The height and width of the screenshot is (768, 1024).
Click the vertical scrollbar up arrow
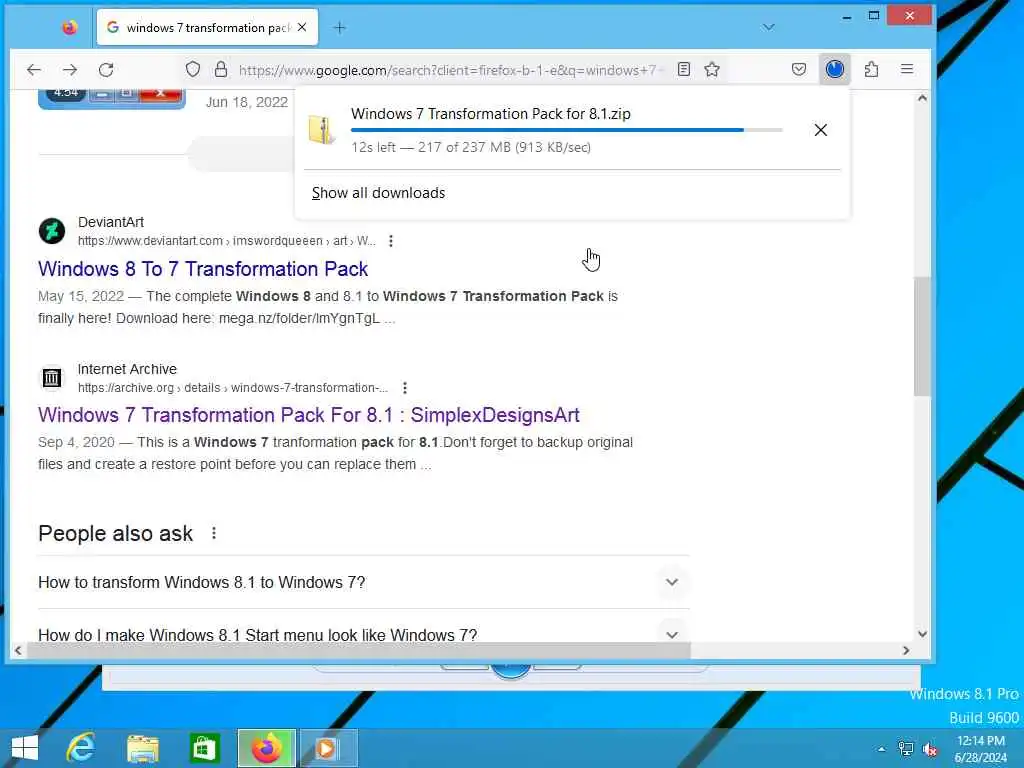(922, 99)
